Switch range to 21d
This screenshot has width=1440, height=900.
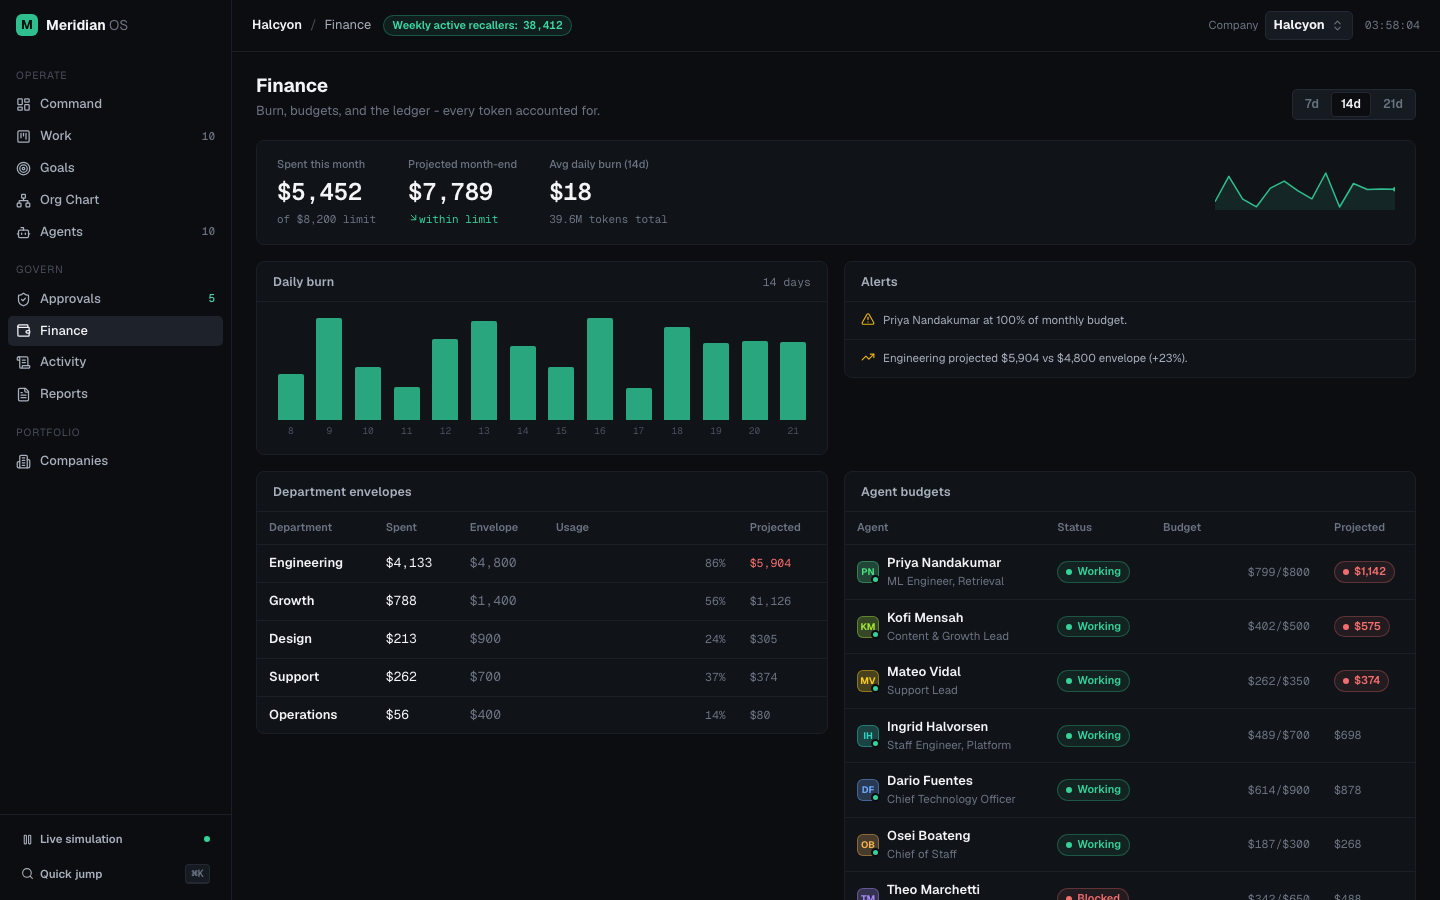[x=1392, y=104]
